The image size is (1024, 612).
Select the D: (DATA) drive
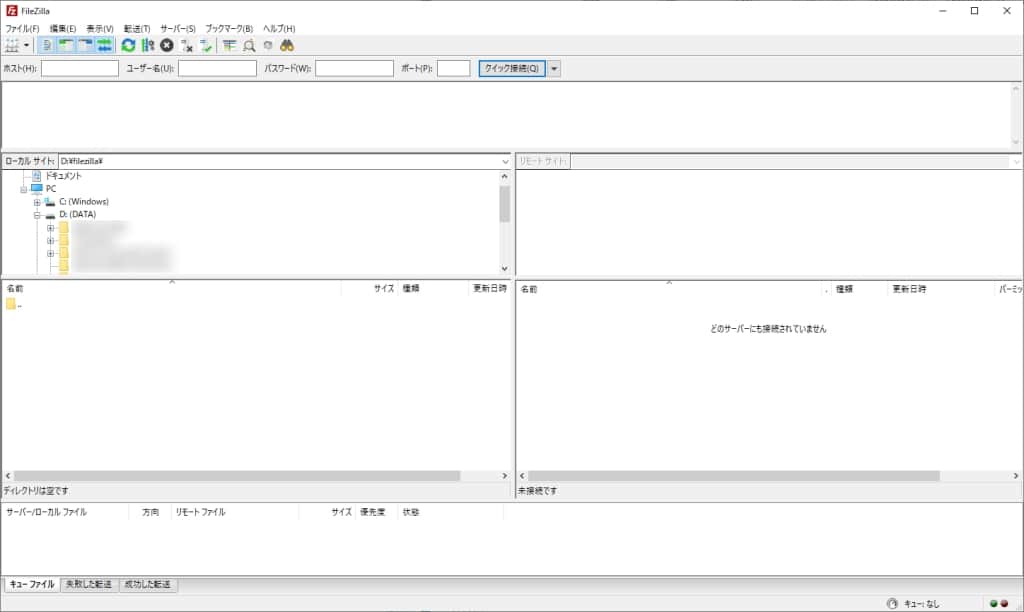point(78,214)
